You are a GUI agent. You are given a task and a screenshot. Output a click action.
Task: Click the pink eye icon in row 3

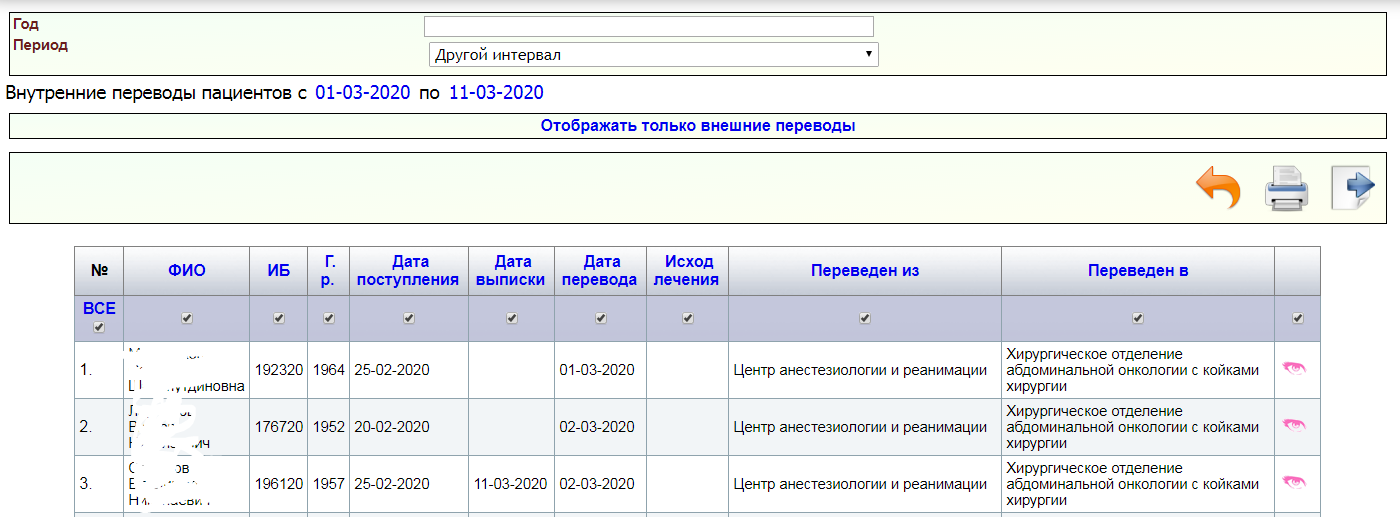[x=1295, y=483]
